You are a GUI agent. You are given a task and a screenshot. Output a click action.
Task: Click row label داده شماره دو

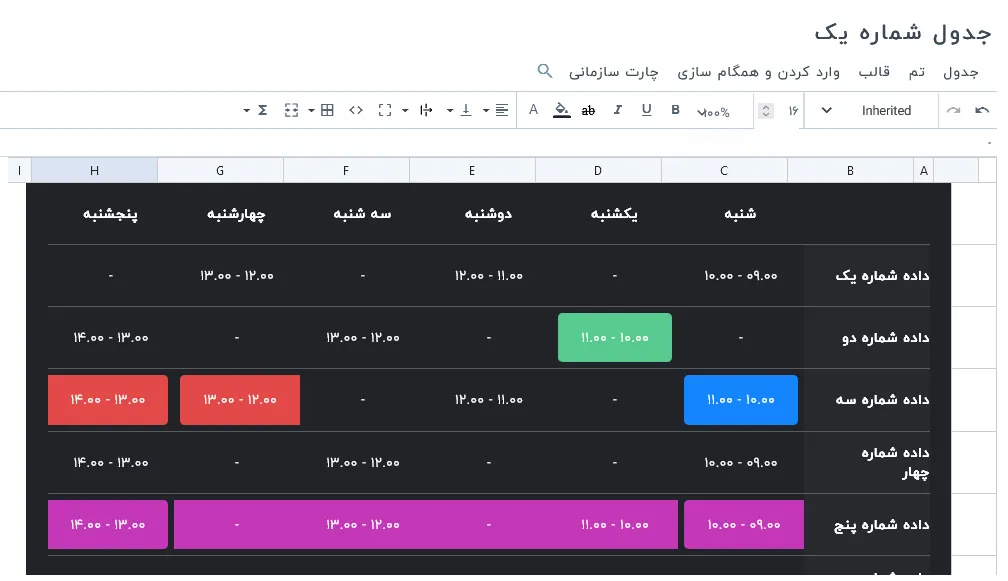[x=886, y=337]
